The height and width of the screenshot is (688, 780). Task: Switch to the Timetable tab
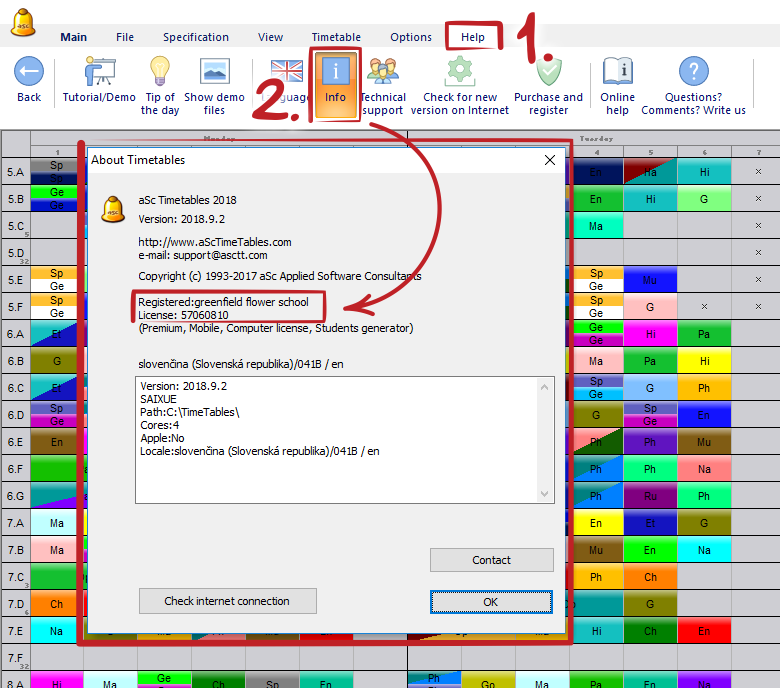click(x=336, y=37)
